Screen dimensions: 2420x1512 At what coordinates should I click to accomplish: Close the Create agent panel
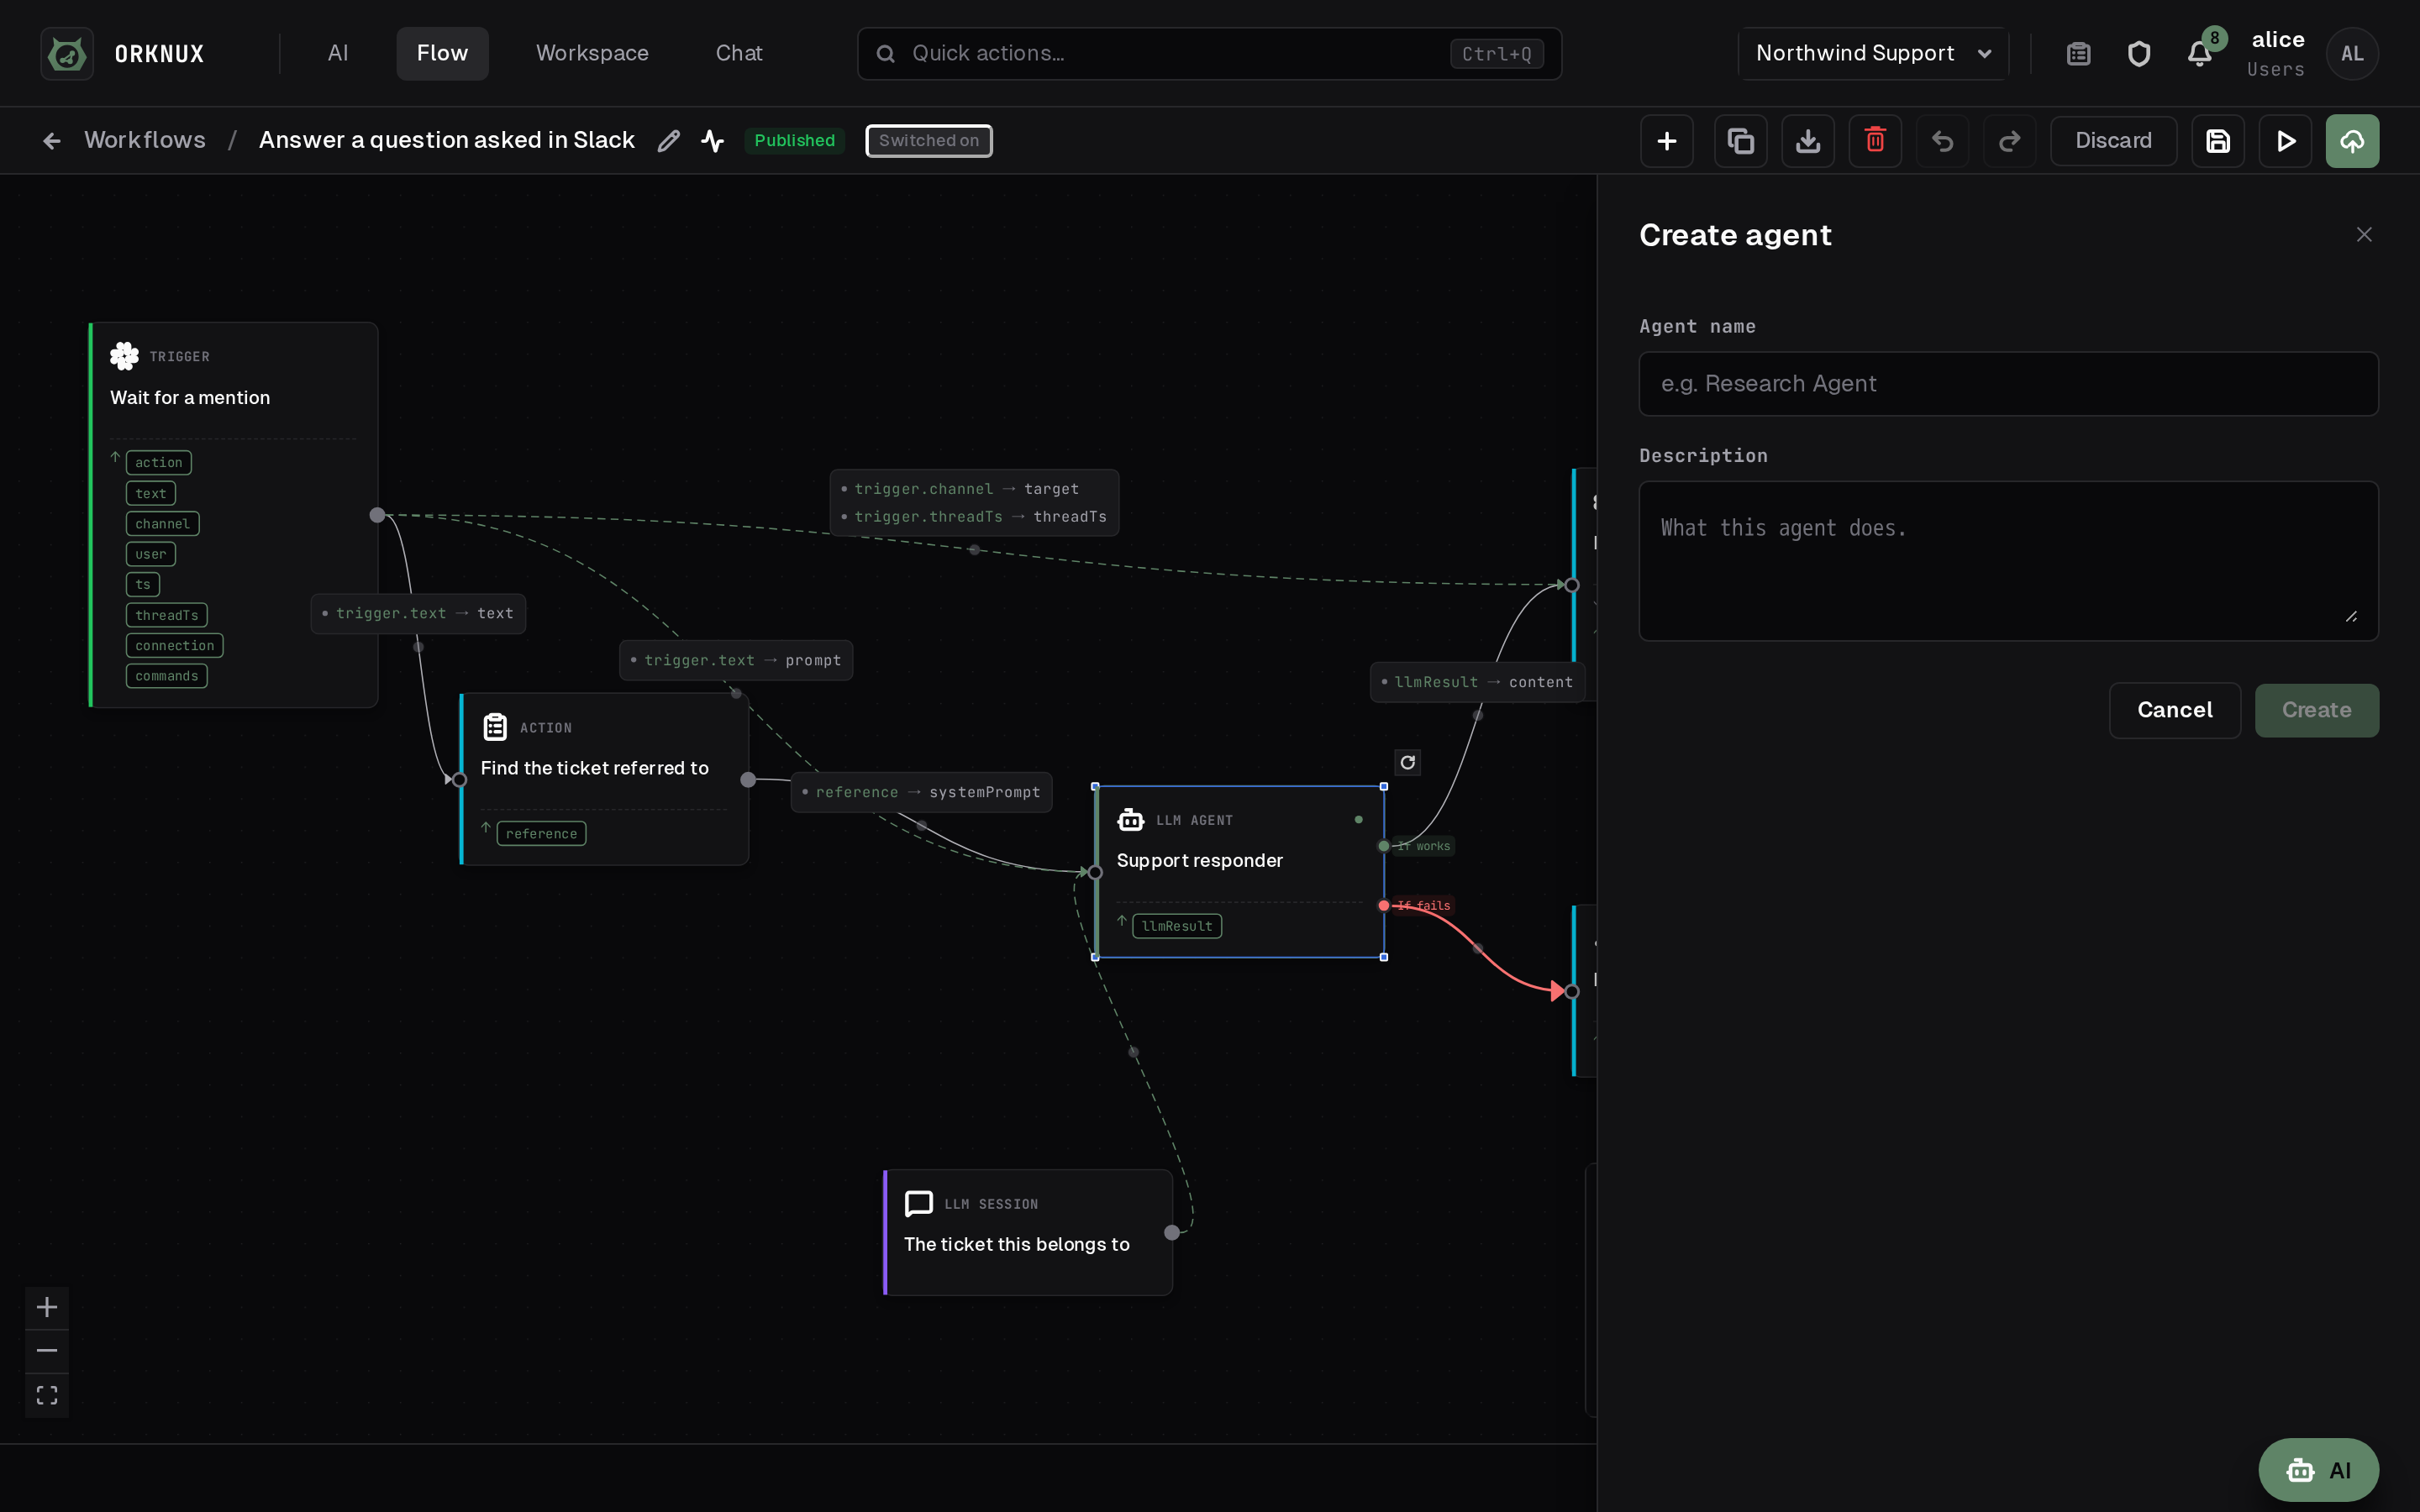2364,235
